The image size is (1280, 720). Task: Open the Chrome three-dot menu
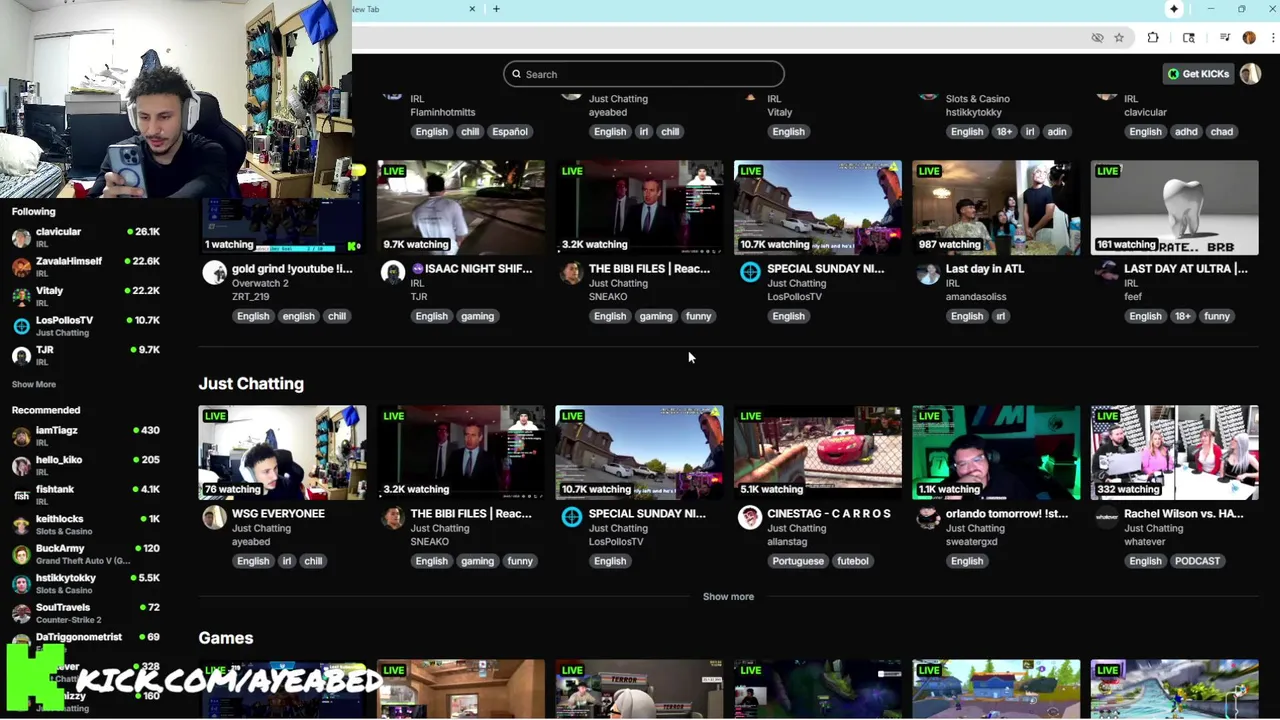point(1271,38)
